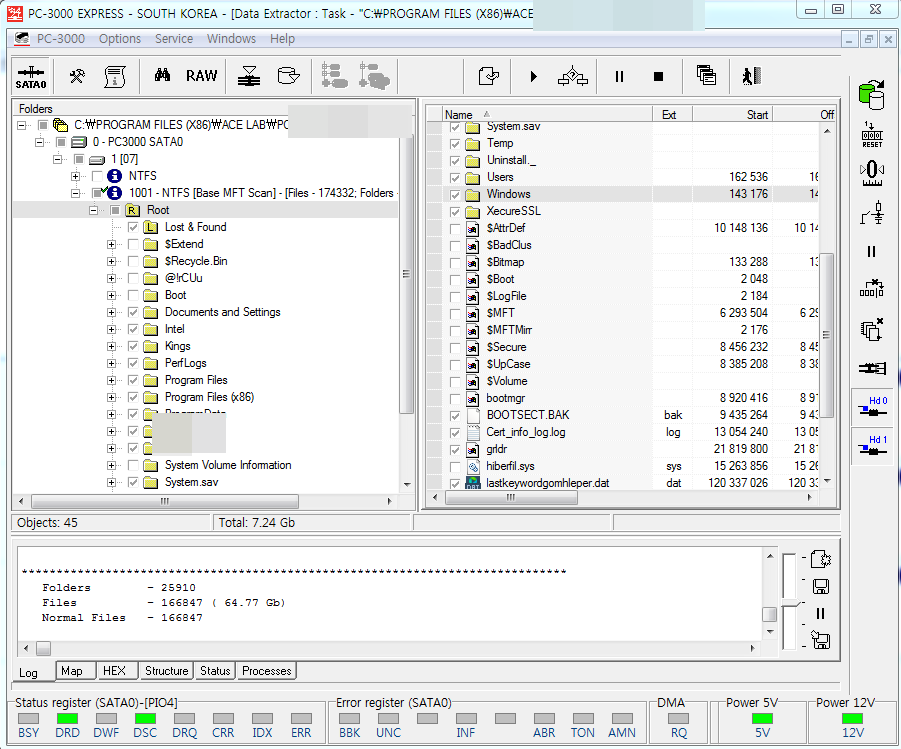This screenshot has width=901, height=749.
Task: Uncheck the BOOTSECT.BAK checkbox
Action: click(x=455, y=416)
